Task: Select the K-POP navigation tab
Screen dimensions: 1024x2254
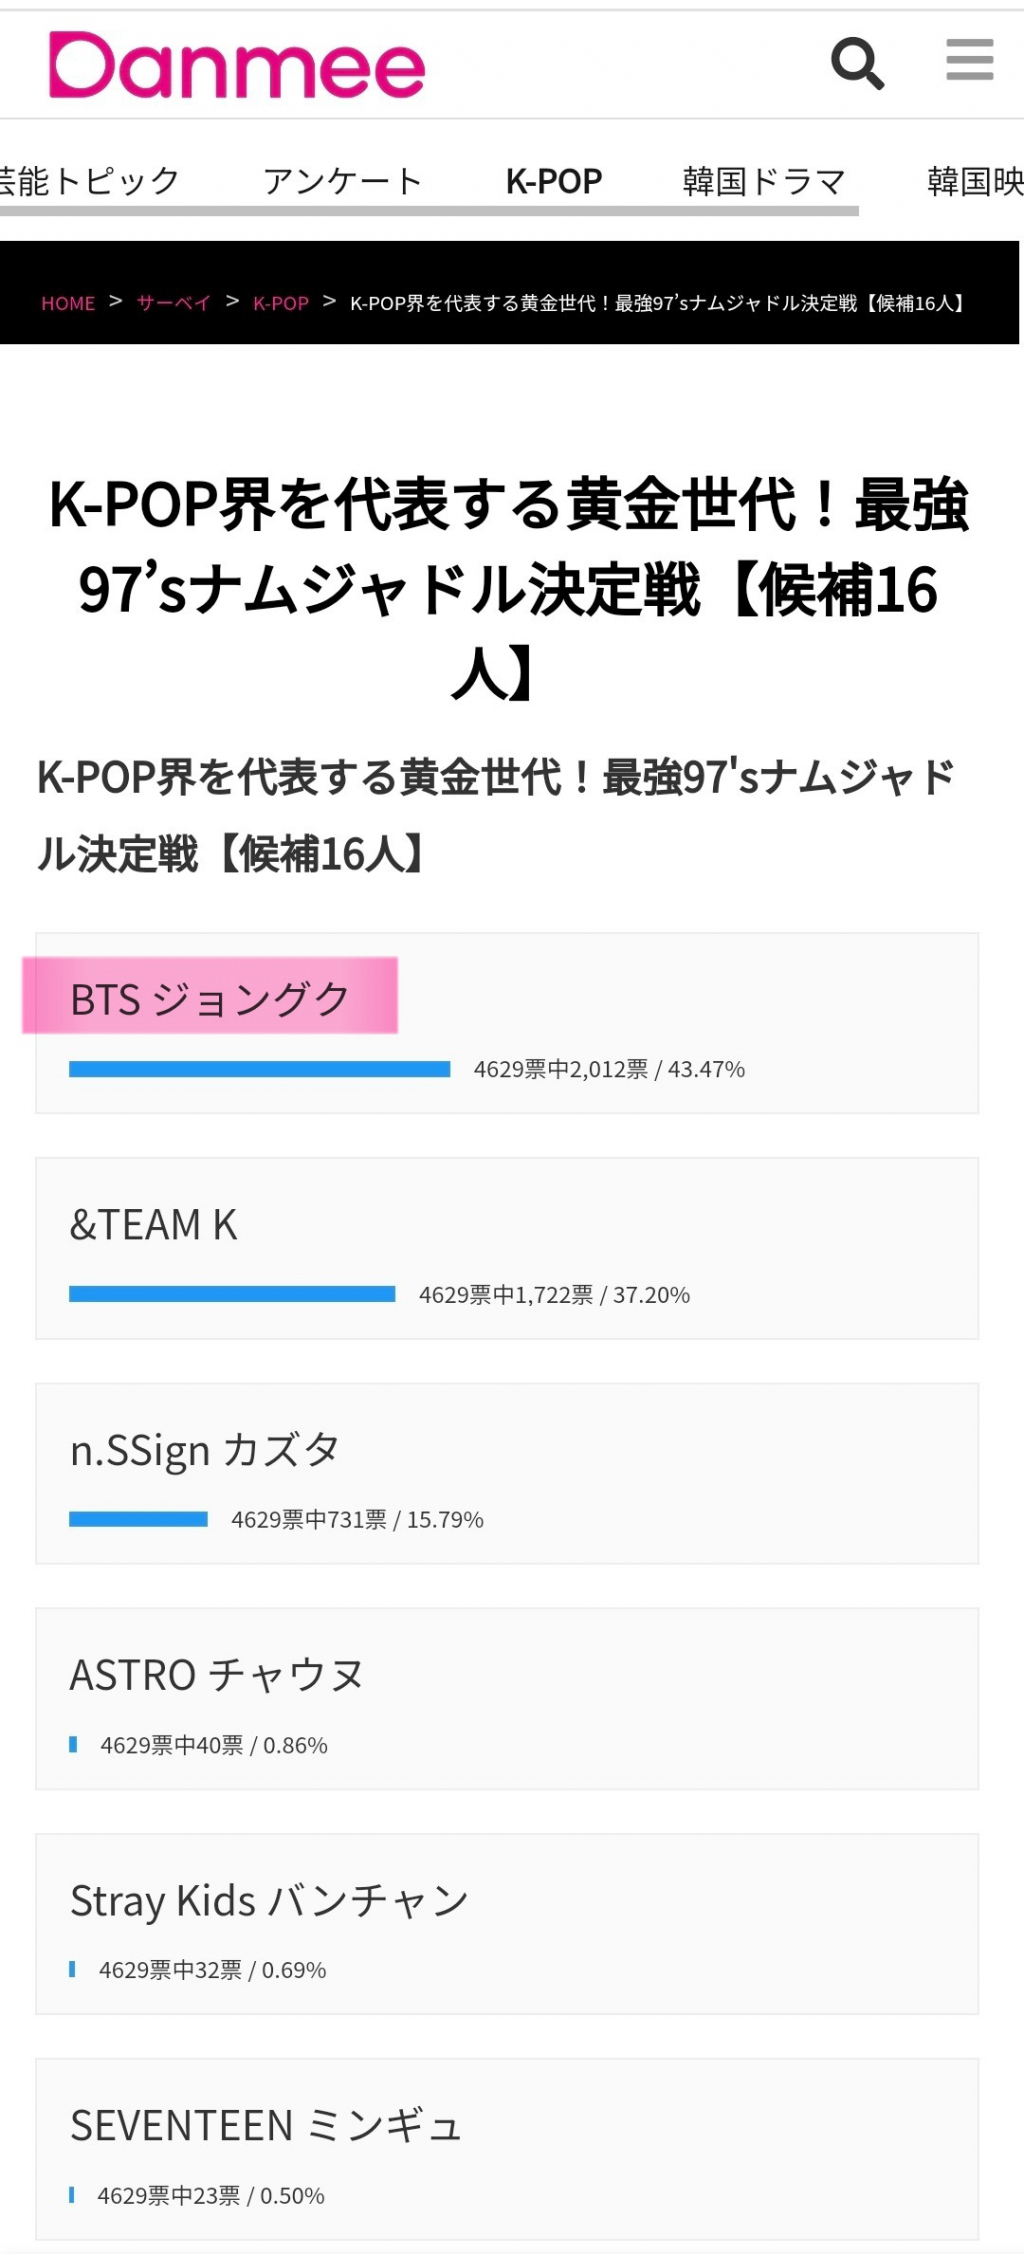Action: point(554,181)
